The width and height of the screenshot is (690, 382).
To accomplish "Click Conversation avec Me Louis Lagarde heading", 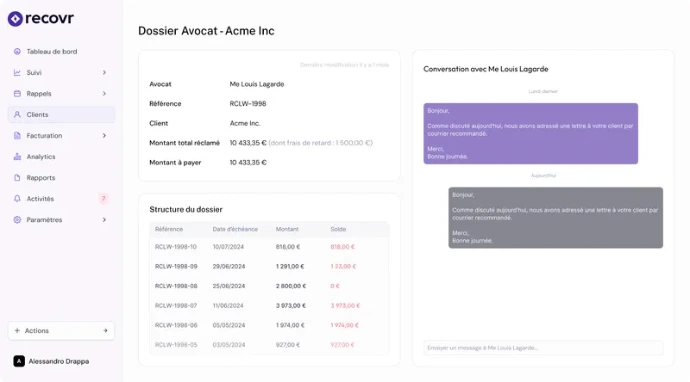I will coord(486,69).
